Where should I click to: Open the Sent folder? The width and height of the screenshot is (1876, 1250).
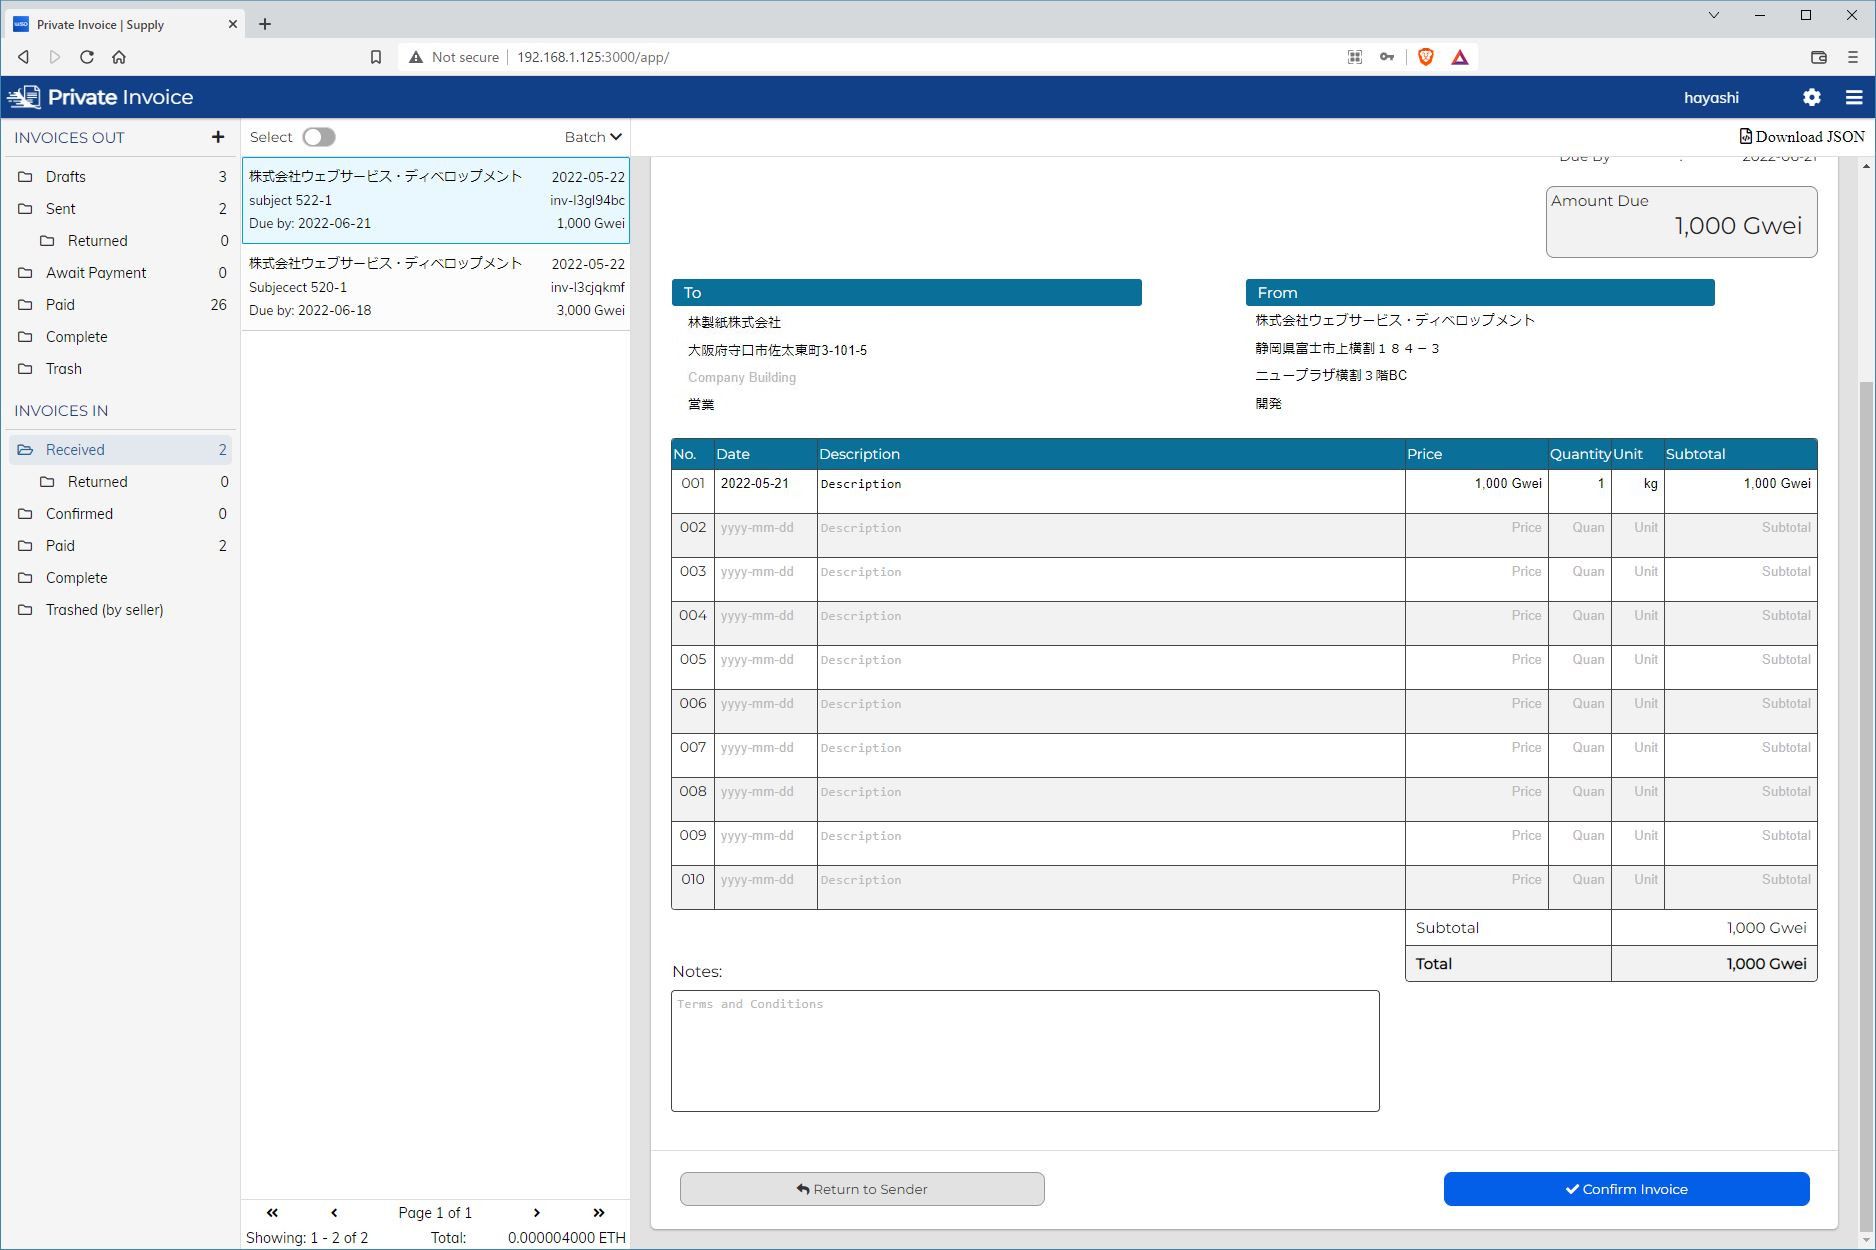click(122, 209)
